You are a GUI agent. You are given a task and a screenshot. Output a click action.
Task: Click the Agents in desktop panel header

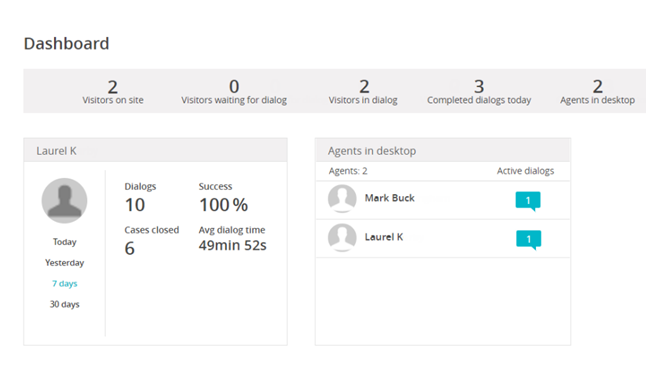click(443, 150)
